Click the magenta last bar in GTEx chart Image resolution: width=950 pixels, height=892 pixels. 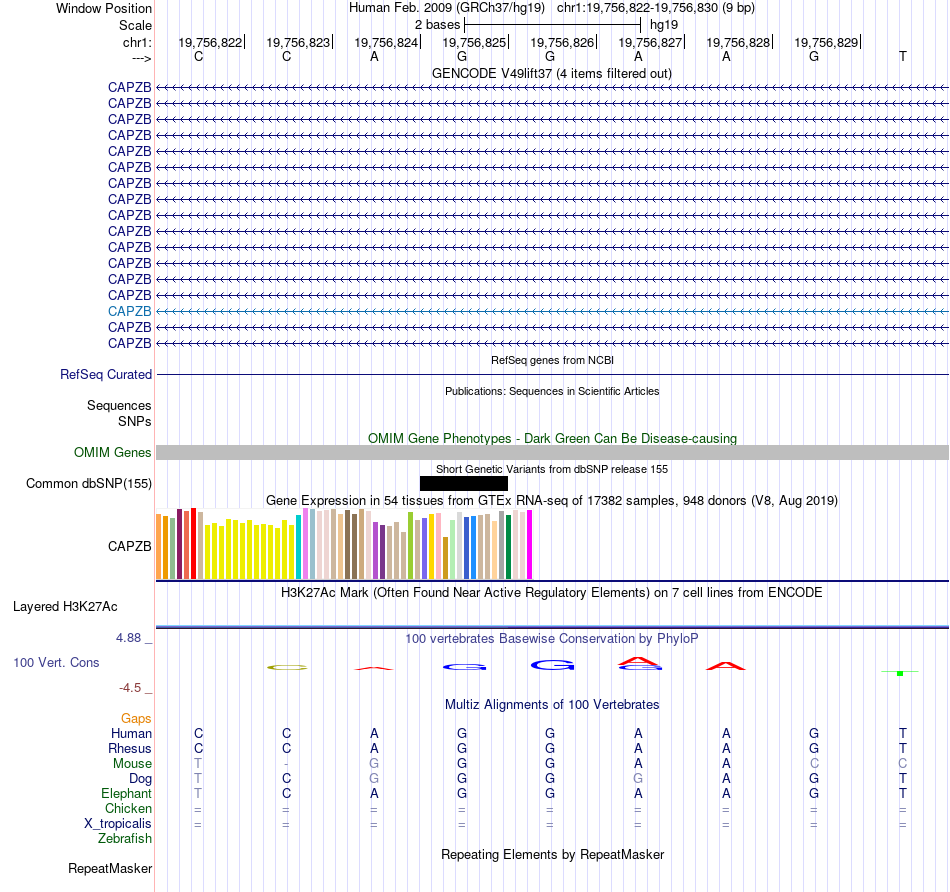click(x=530, y=544)
